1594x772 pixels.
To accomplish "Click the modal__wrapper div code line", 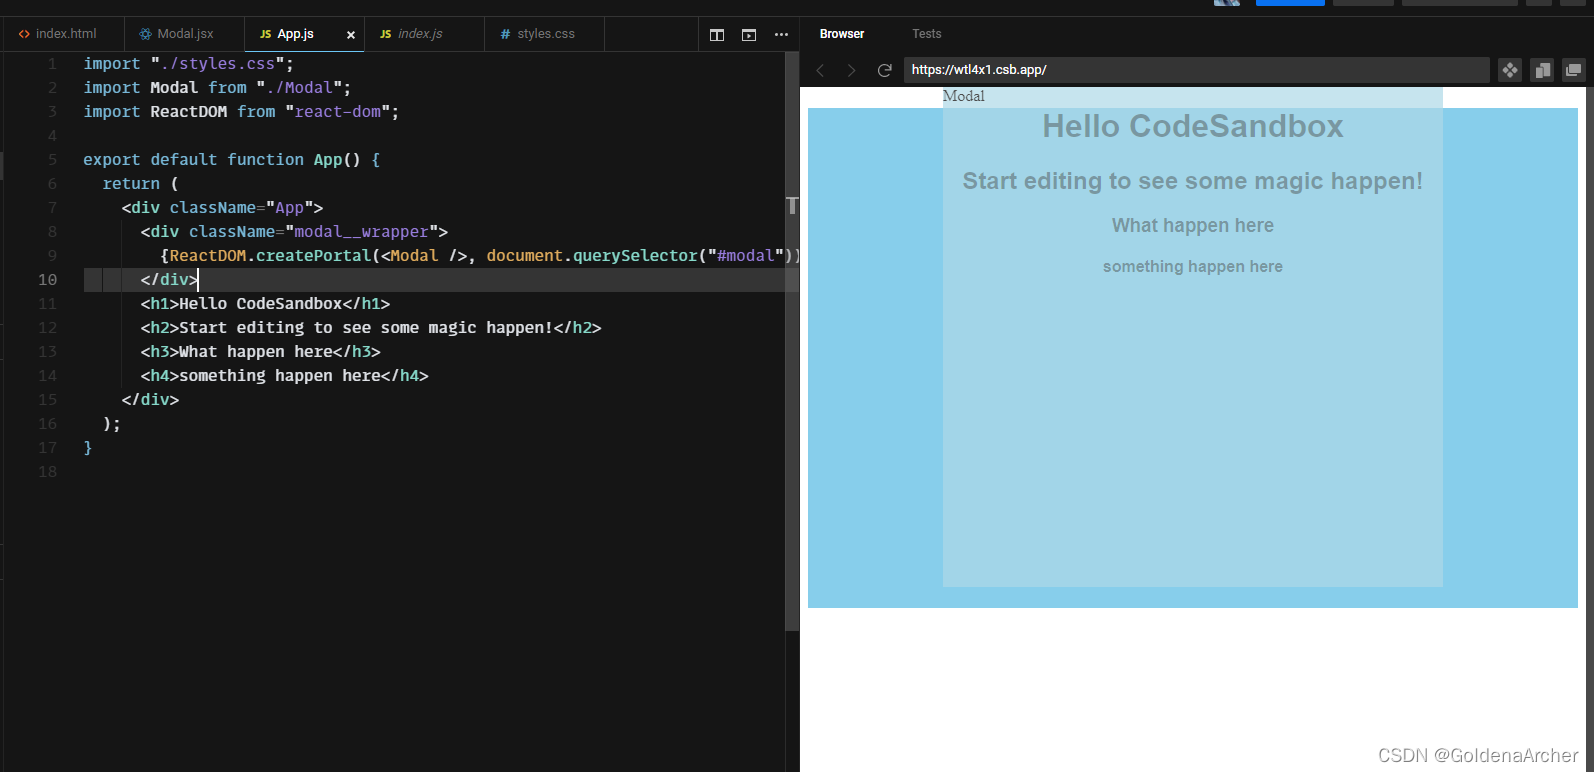I will [x=294, y=232].
